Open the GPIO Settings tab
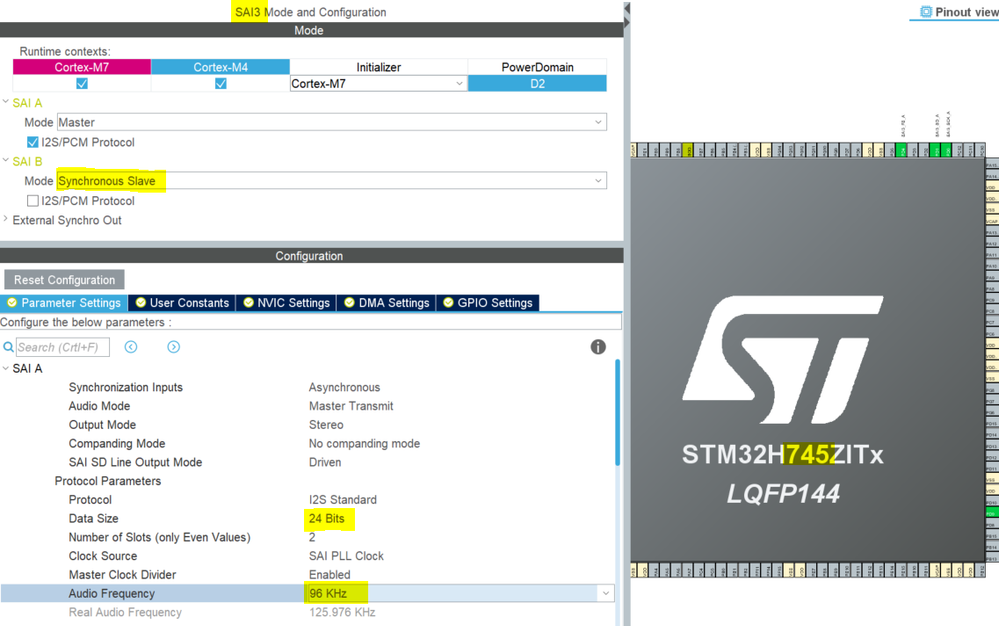Viewport: 999px width, 626px height. (x=487, y=303)
